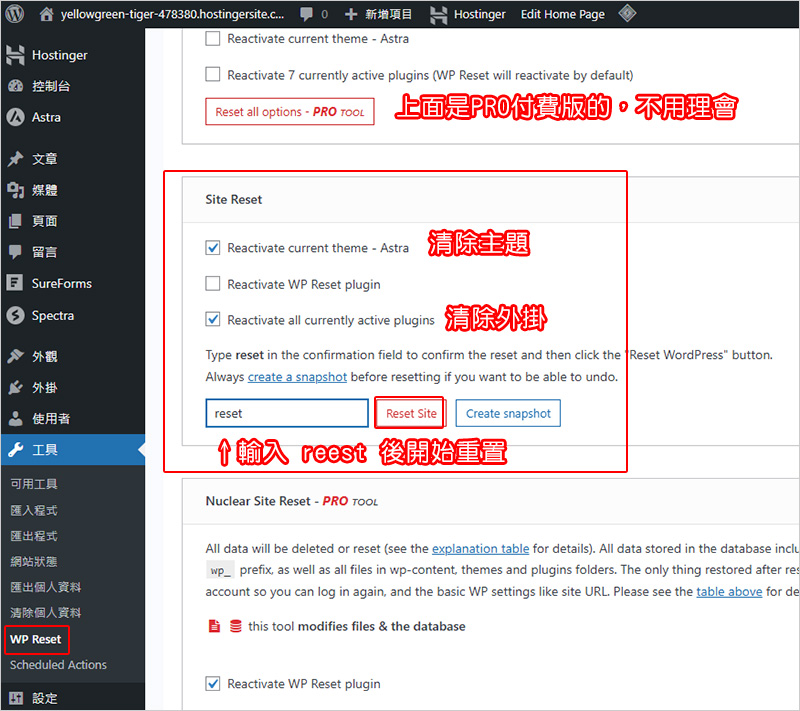Open Spectra from its sidebar icon

coord(15,315)
